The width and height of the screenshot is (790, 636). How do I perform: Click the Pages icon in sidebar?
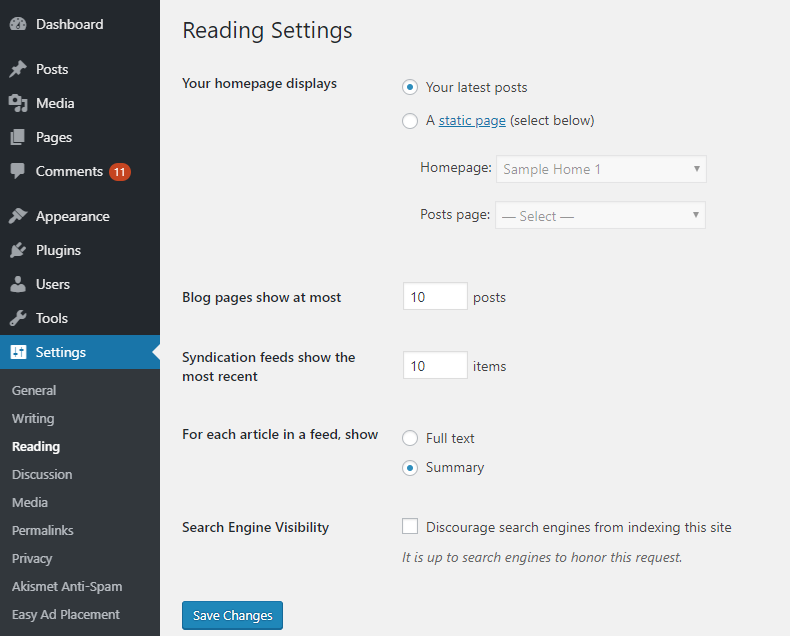pos(18,137)
